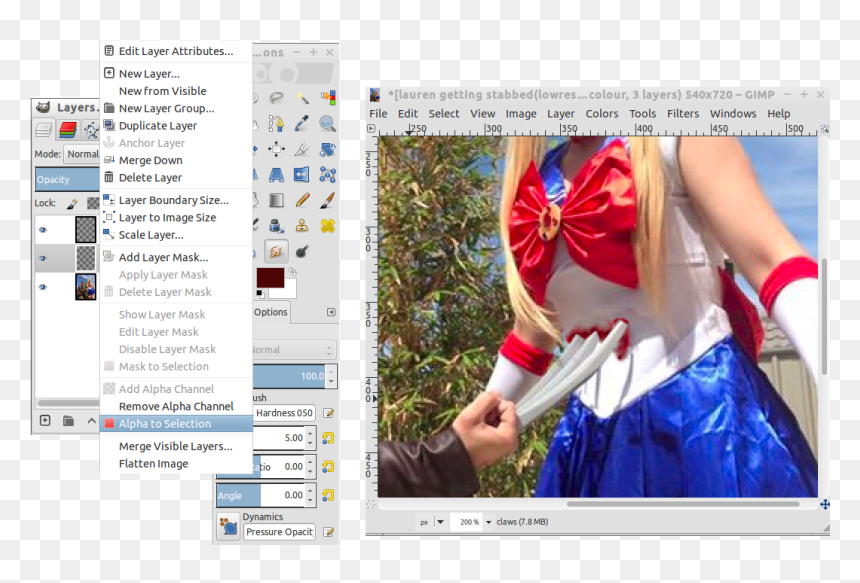This screenshot has width=860, height=583.
Task: Choose Add Layer Mask from context menu
Action: [x=176, y=257]
